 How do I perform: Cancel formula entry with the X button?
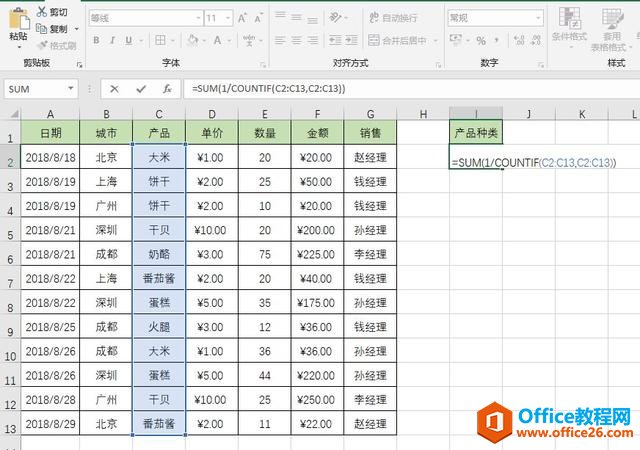pos(115,88)
